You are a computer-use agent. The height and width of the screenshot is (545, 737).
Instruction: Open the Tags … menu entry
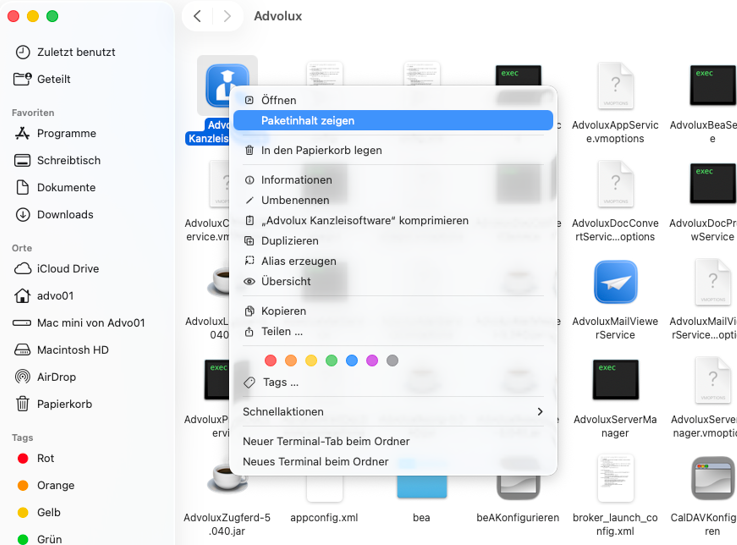(x=280, y=382)
